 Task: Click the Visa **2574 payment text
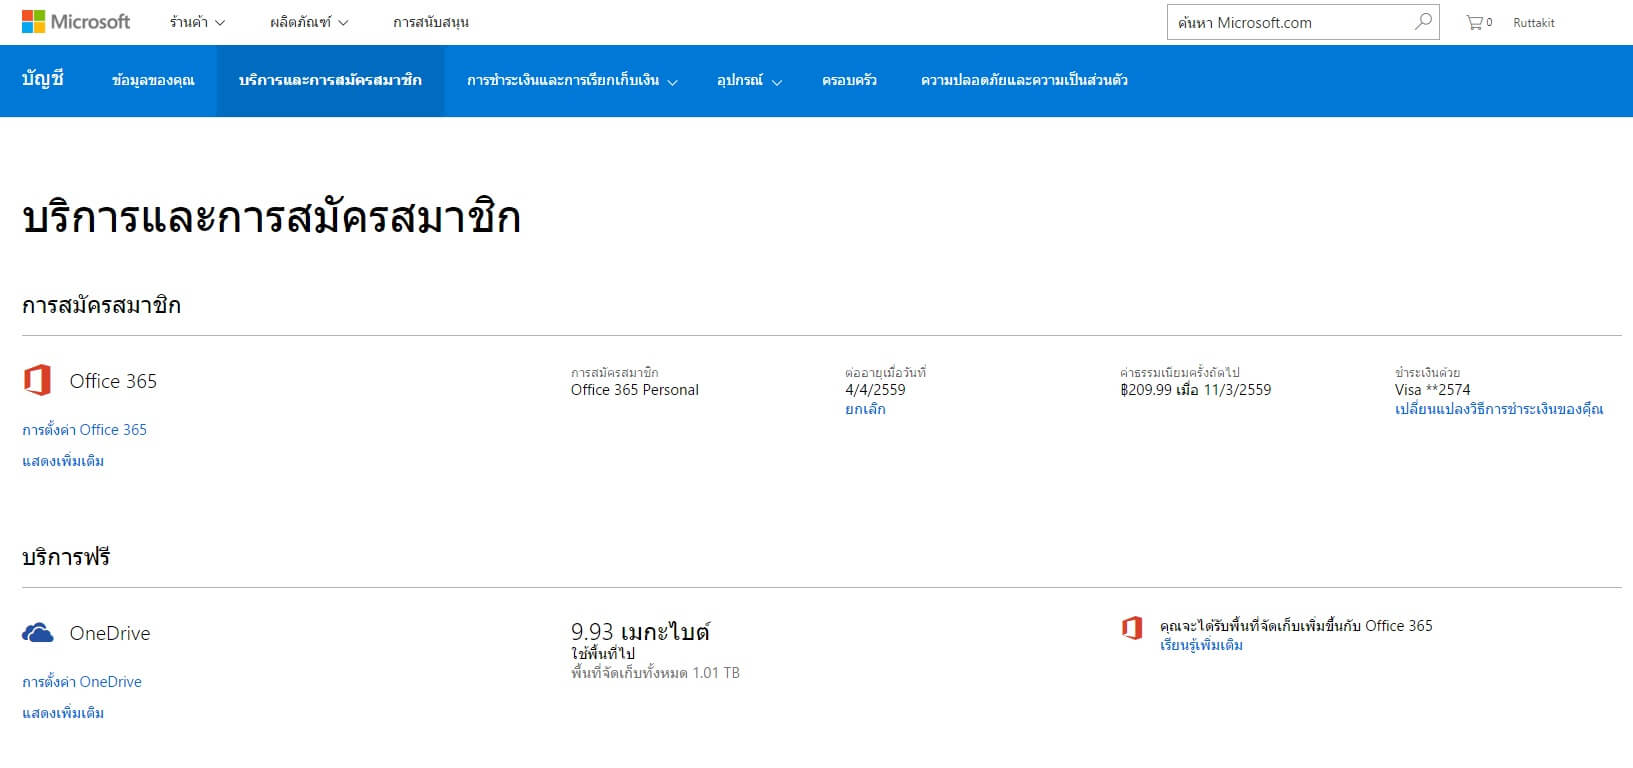coord(1433,390)
